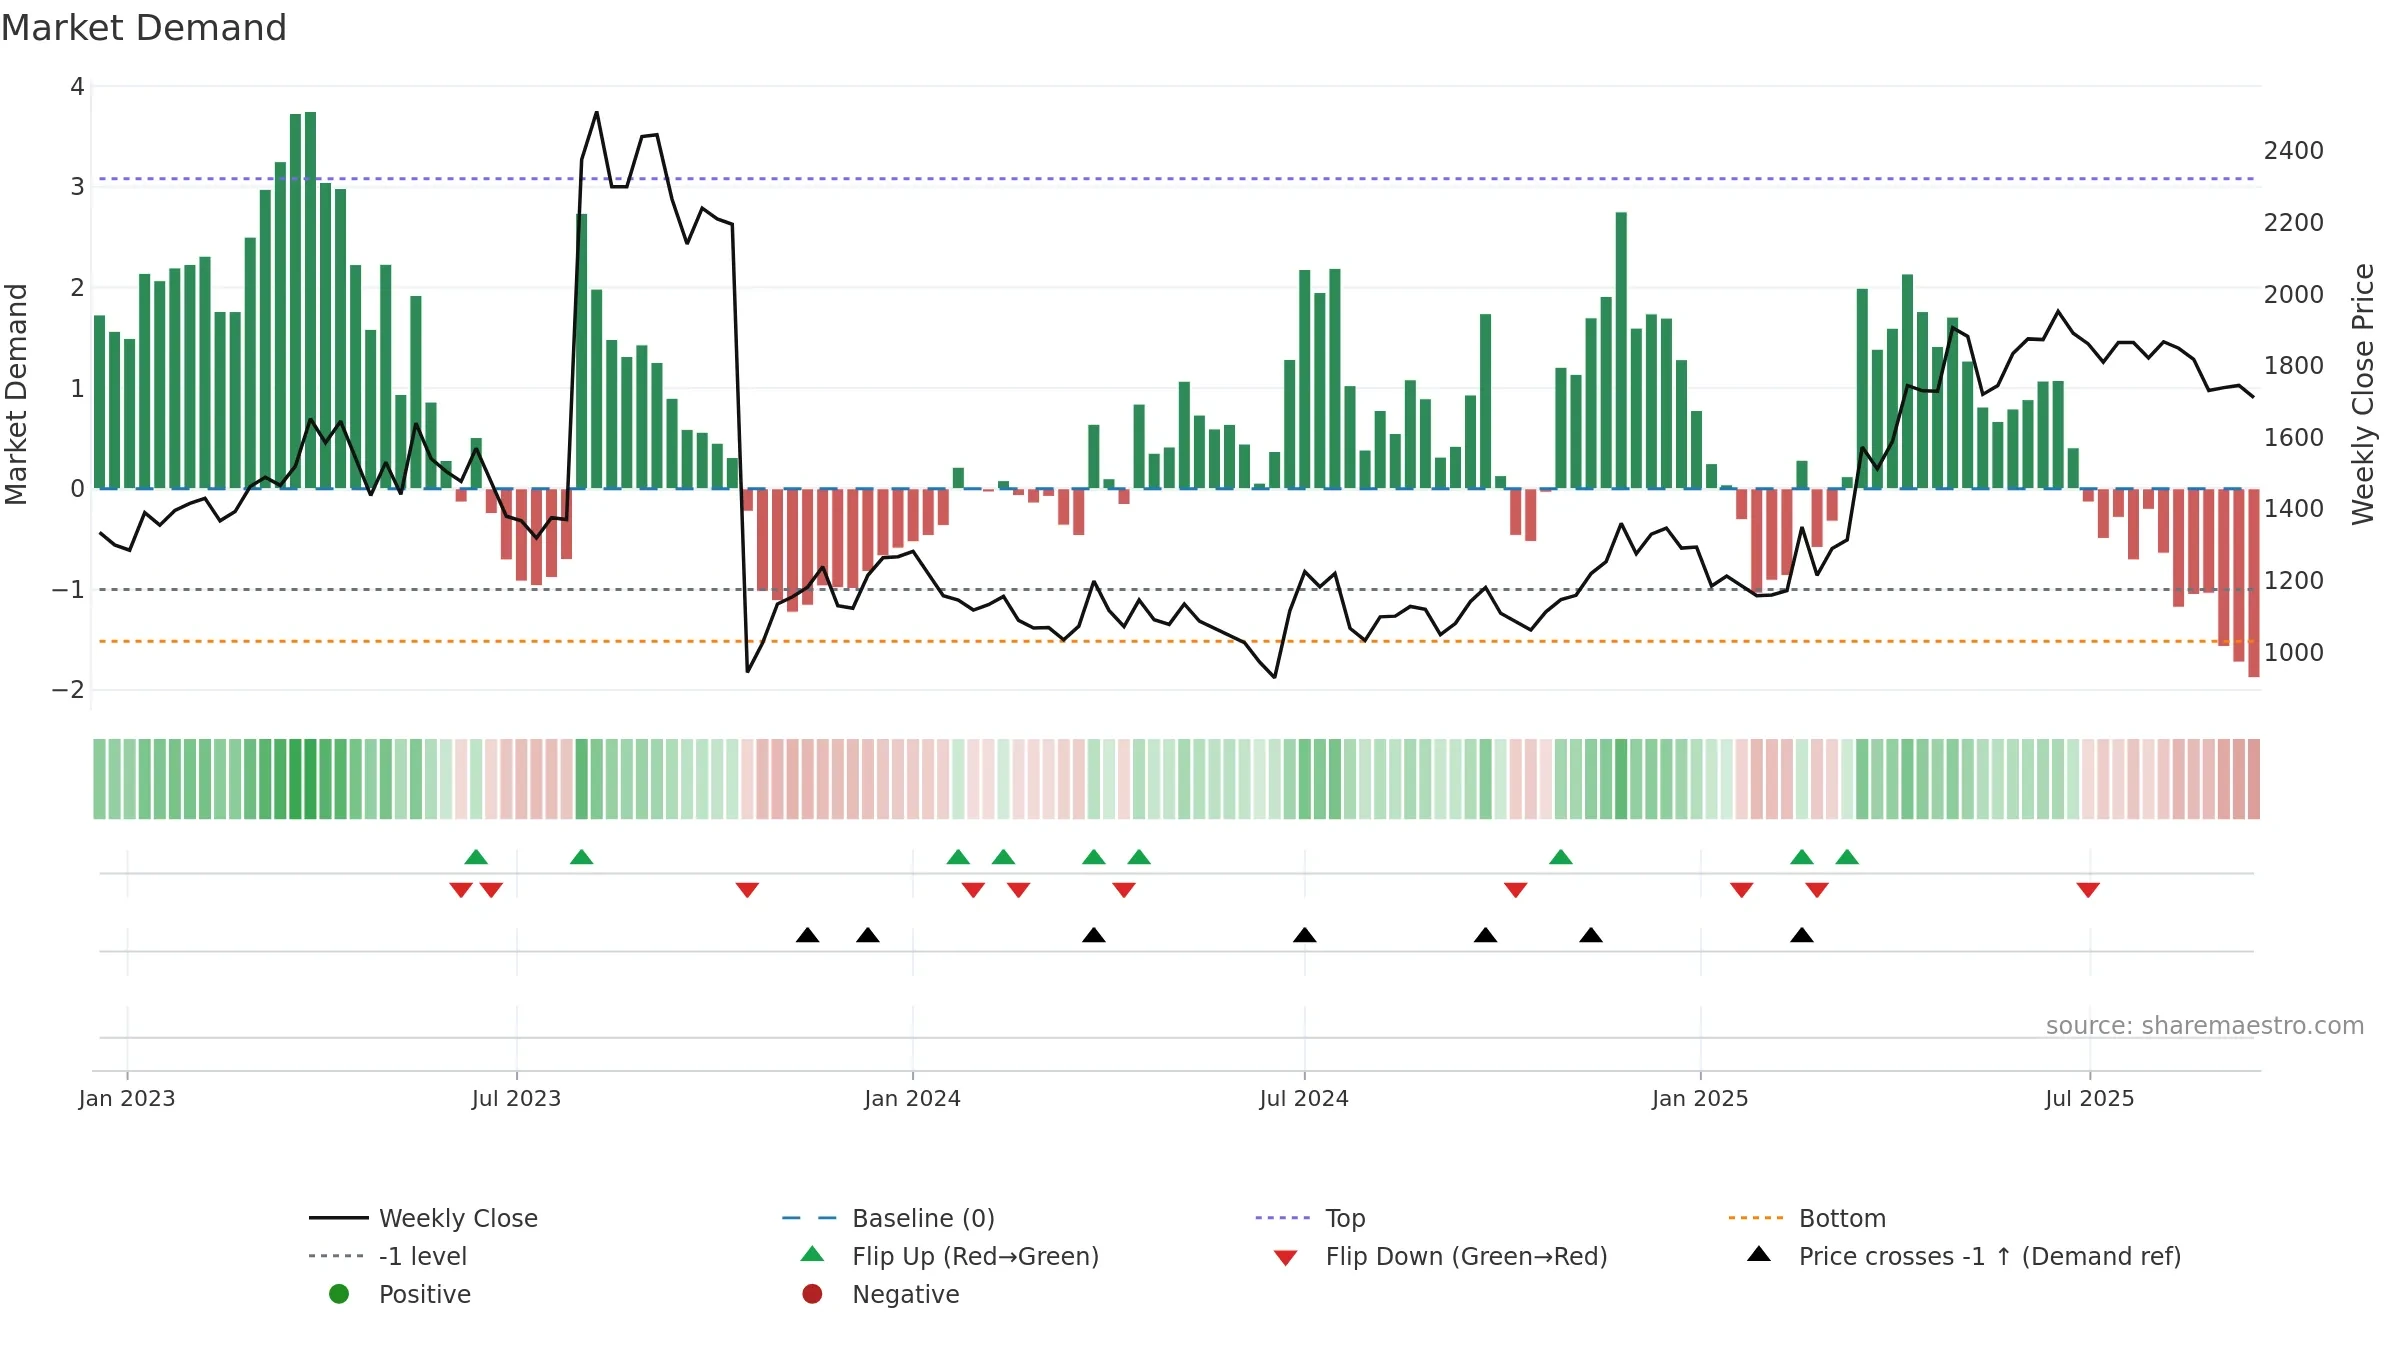Click the only red flip-down marker in late 2024
The width and height of the screenshot is (2400, 1350).
1516,890
